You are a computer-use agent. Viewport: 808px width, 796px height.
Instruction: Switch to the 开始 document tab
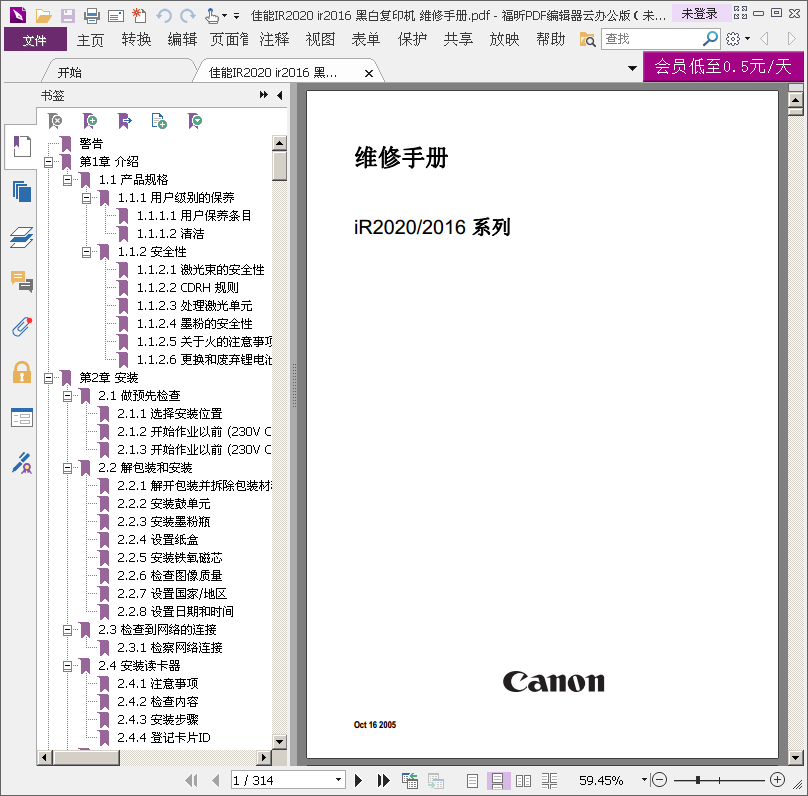(x=70, y=73)
